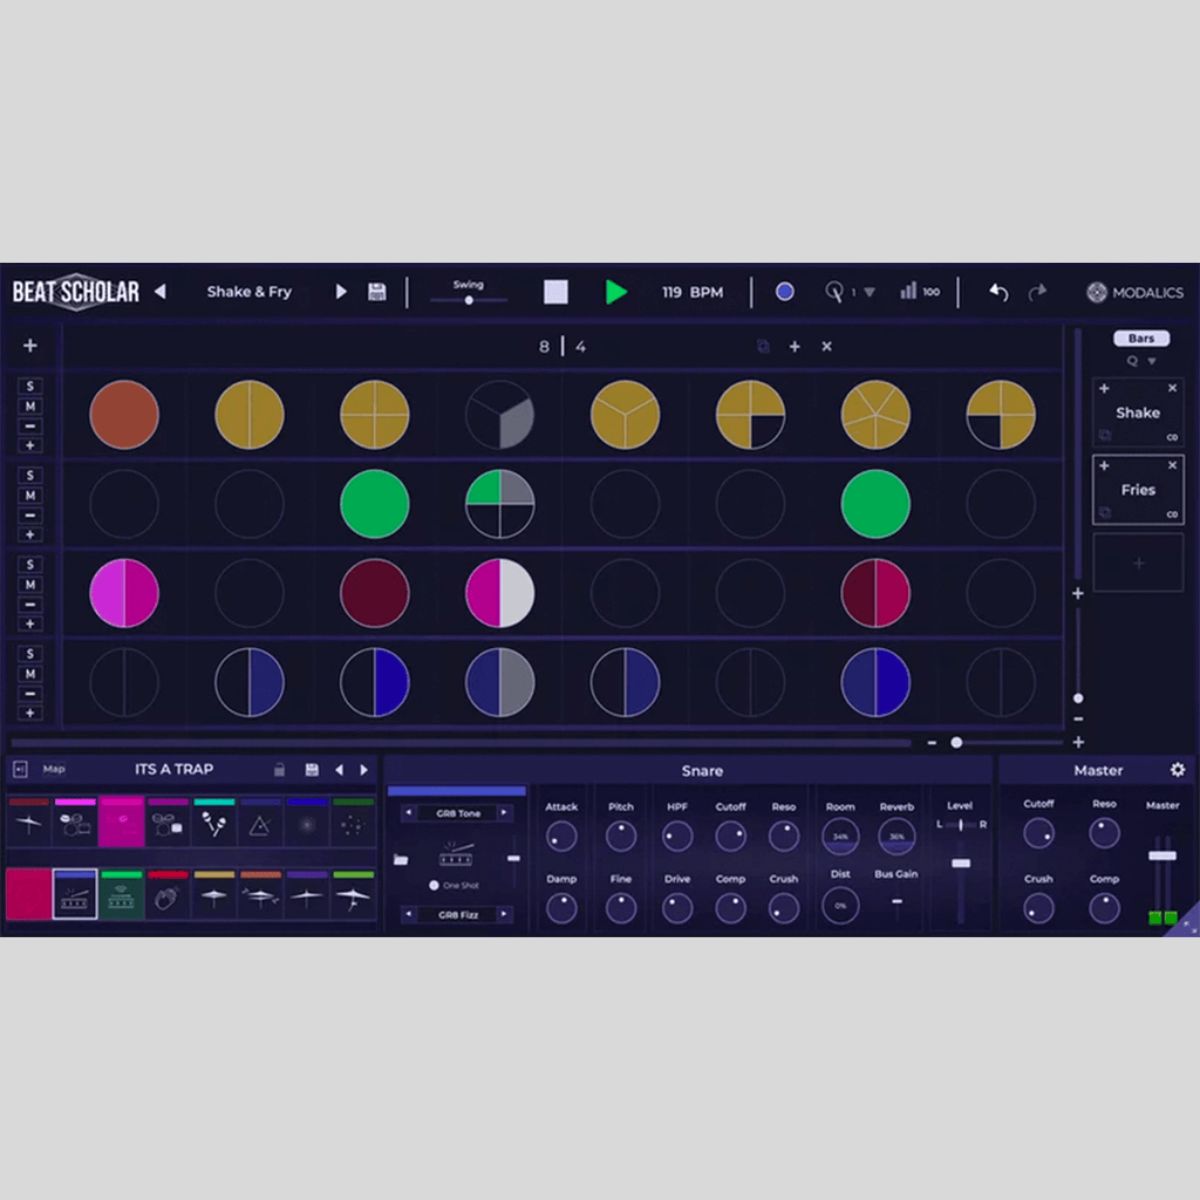Image resolution: width=1200 pixels, height=1200 pixels.
Task: Click the Snare Level fader
Action: pos(960,863)
